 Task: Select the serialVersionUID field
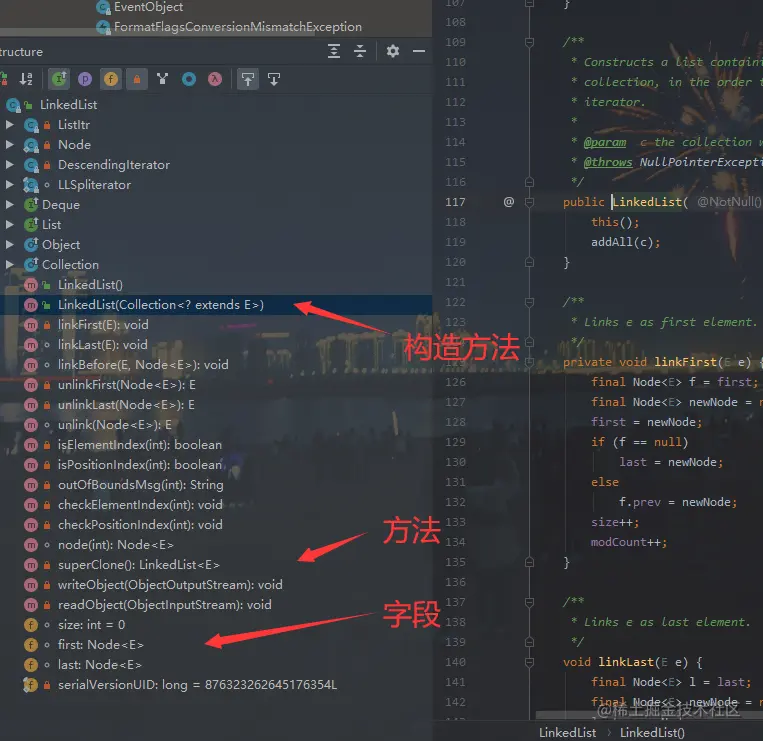197,685
